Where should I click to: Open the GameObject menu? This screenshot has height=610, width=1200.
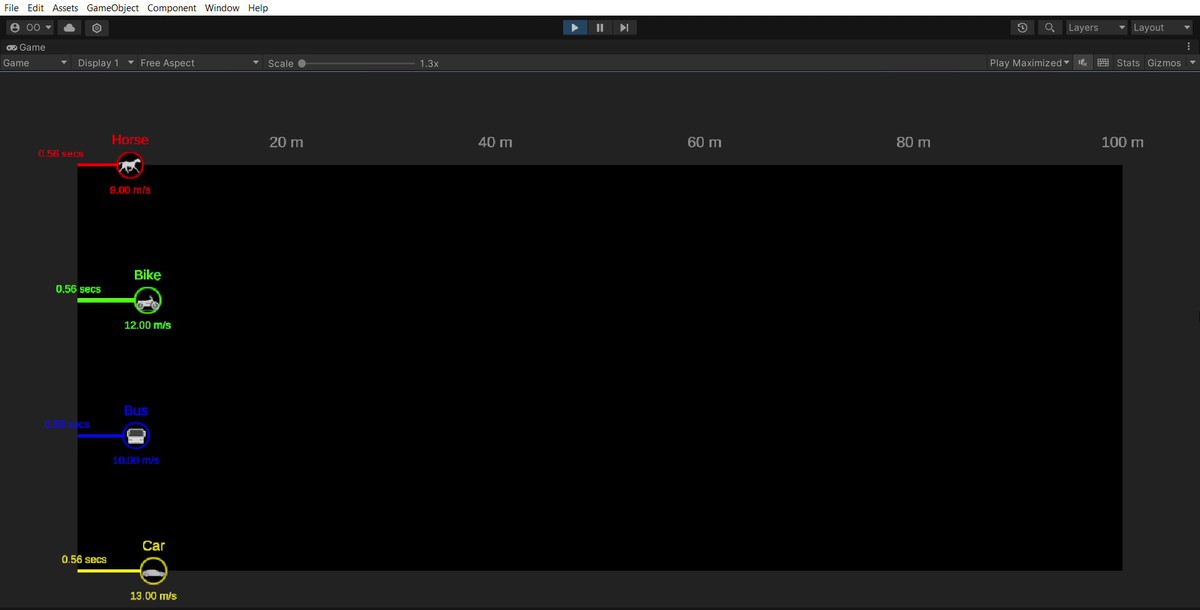point(112,8)
